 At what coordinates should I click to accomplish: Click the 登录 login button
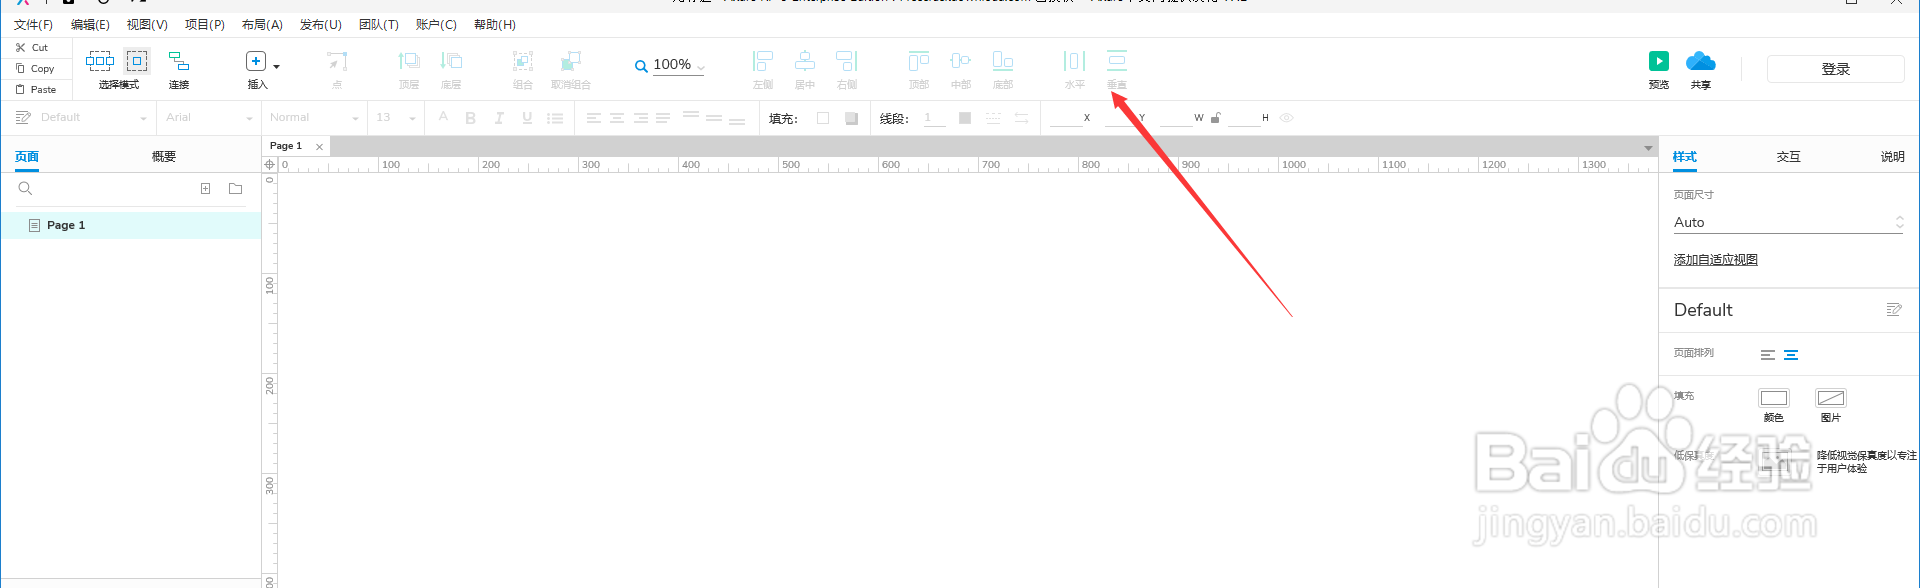pos(1835,69)
